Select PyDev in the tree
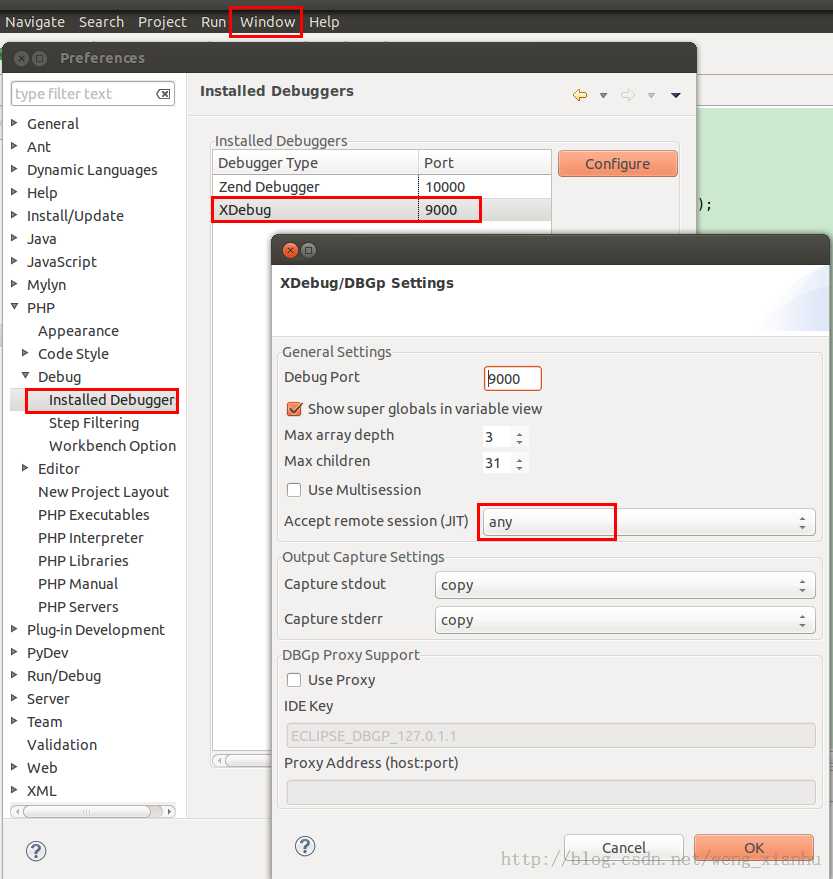This screenshot has height=879, width=833. click(48, 653)
